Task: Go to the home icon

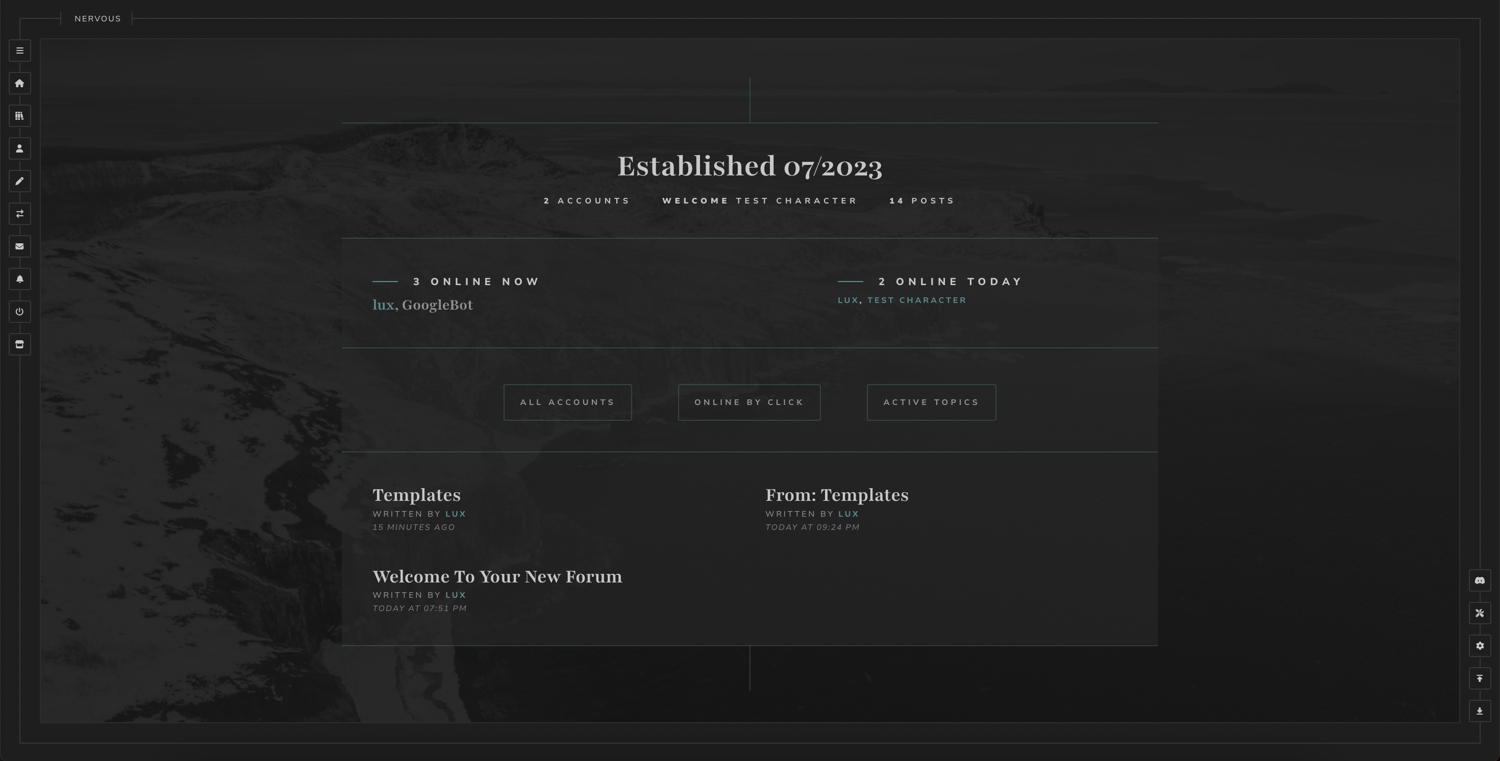Action: click(19, 83)
